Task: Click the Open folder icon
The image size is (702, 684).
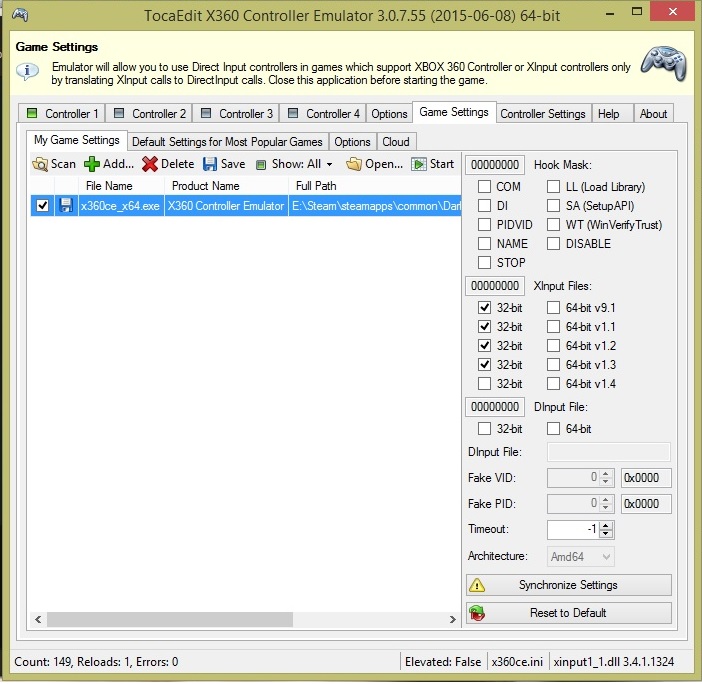Action: 354,164
